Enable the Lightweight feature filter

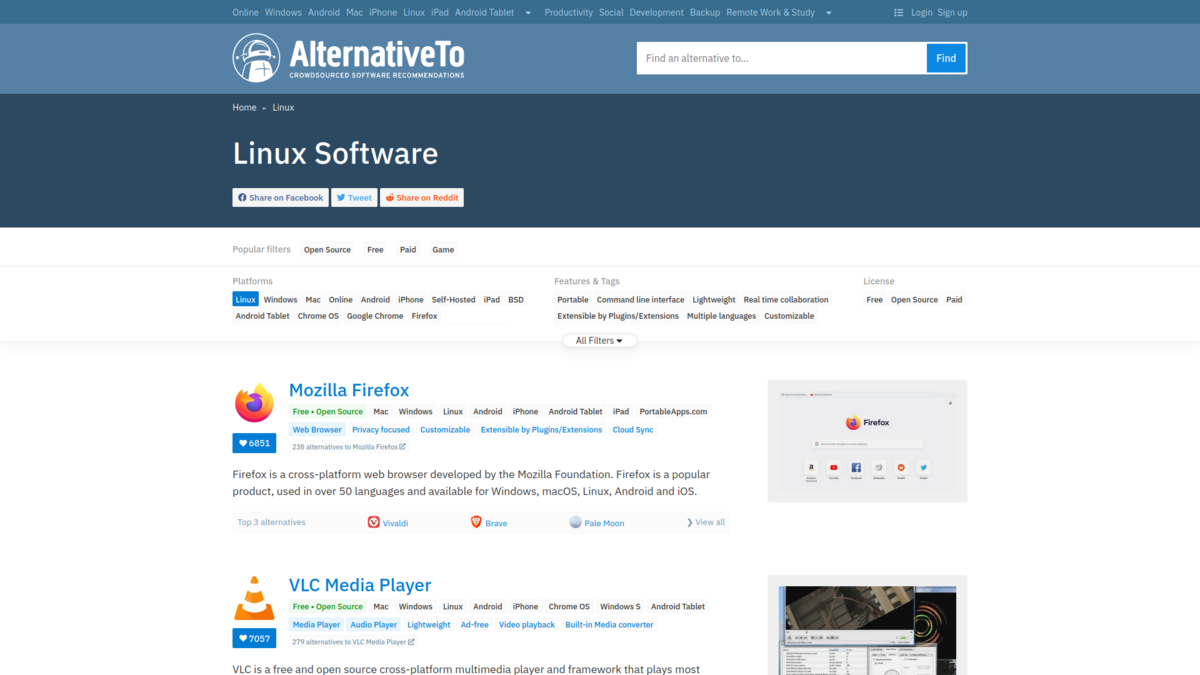(714, 300)
